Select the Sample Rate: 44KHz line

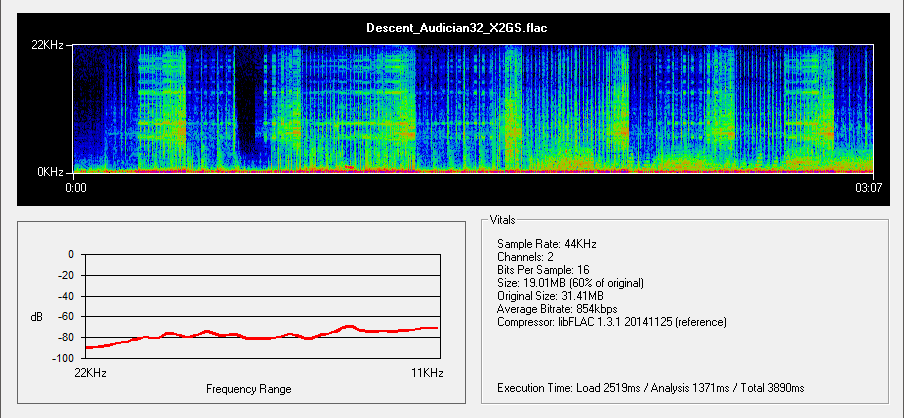click(546, 243)
